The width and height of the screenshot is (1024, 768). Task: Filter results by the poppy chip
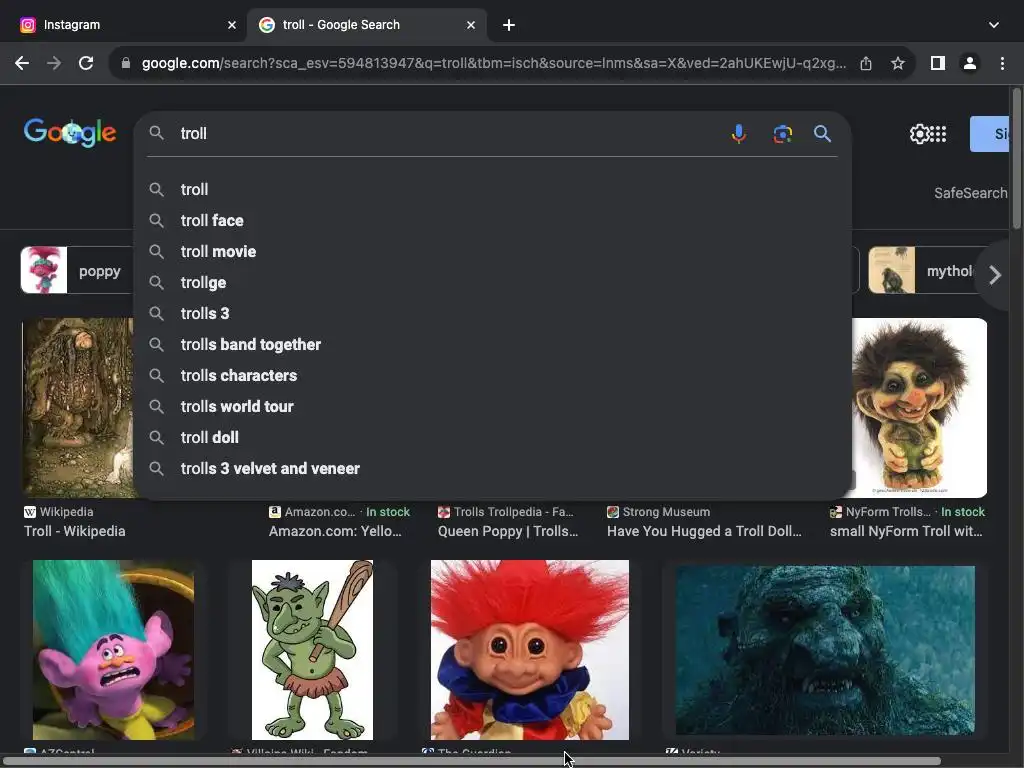(77, 270)
